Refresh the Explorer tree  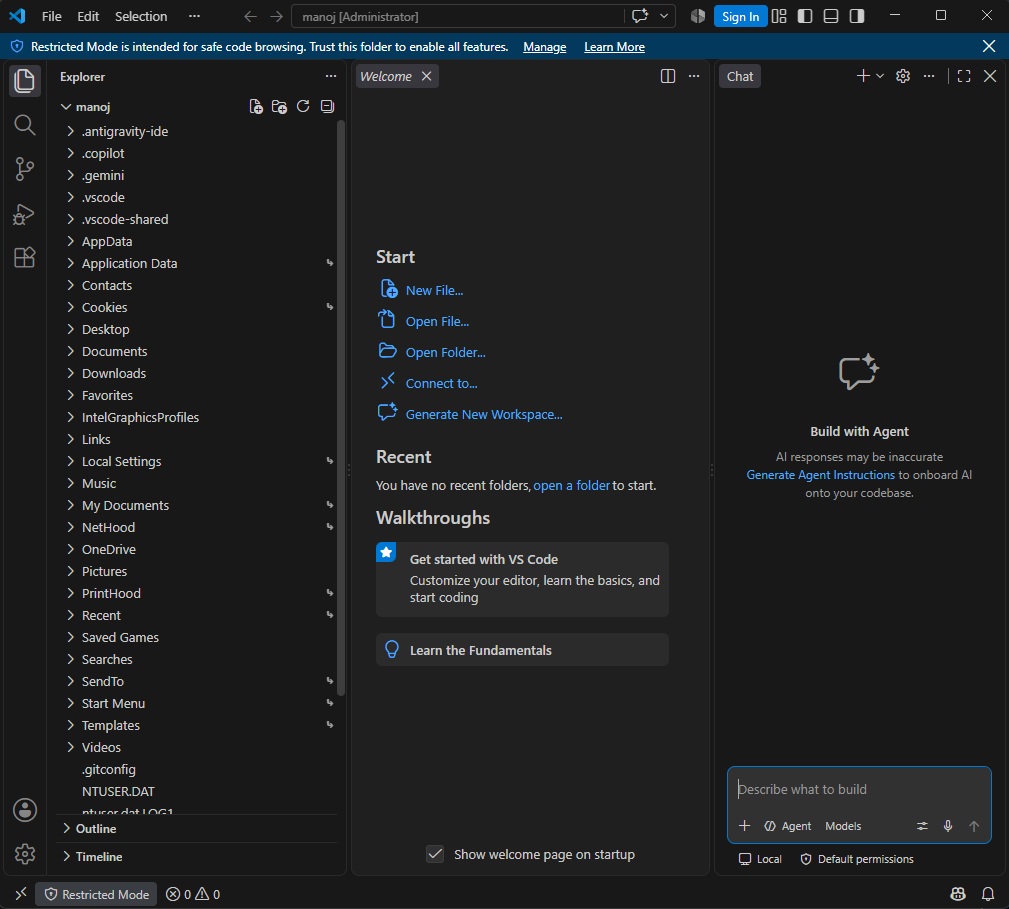(x=303, y=107)
